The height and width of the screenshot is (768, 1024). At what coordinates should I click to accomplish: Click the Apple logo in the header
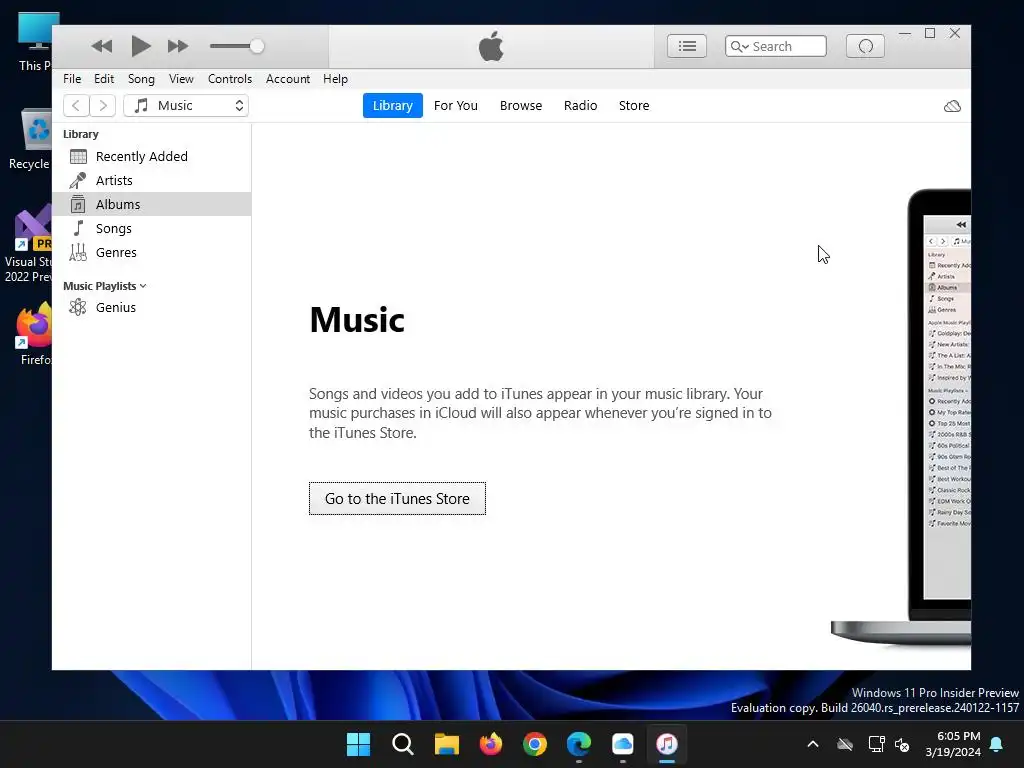(x=491, y=46)
